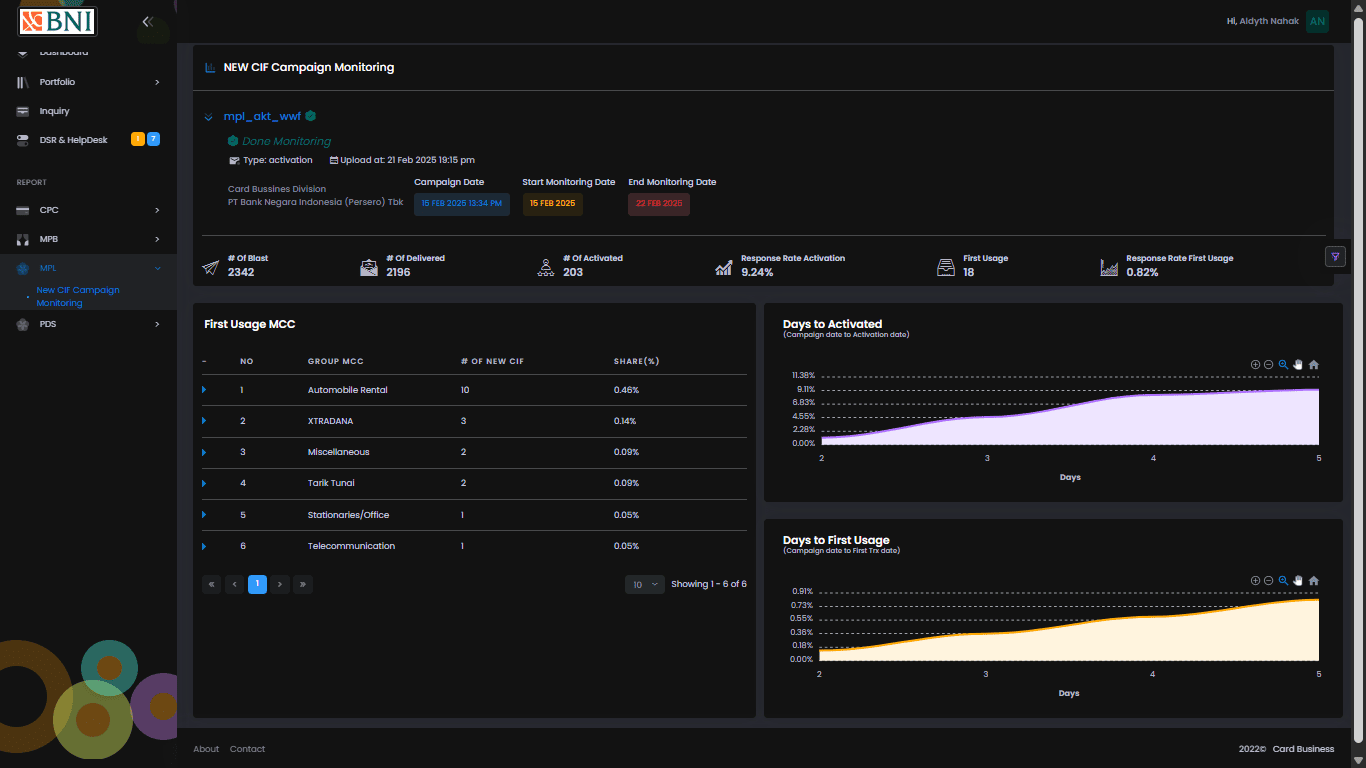This screenshot has width=1366, height=768.
Task: Select pan tool on Days to Activated chart
Action: (1298, 365)
